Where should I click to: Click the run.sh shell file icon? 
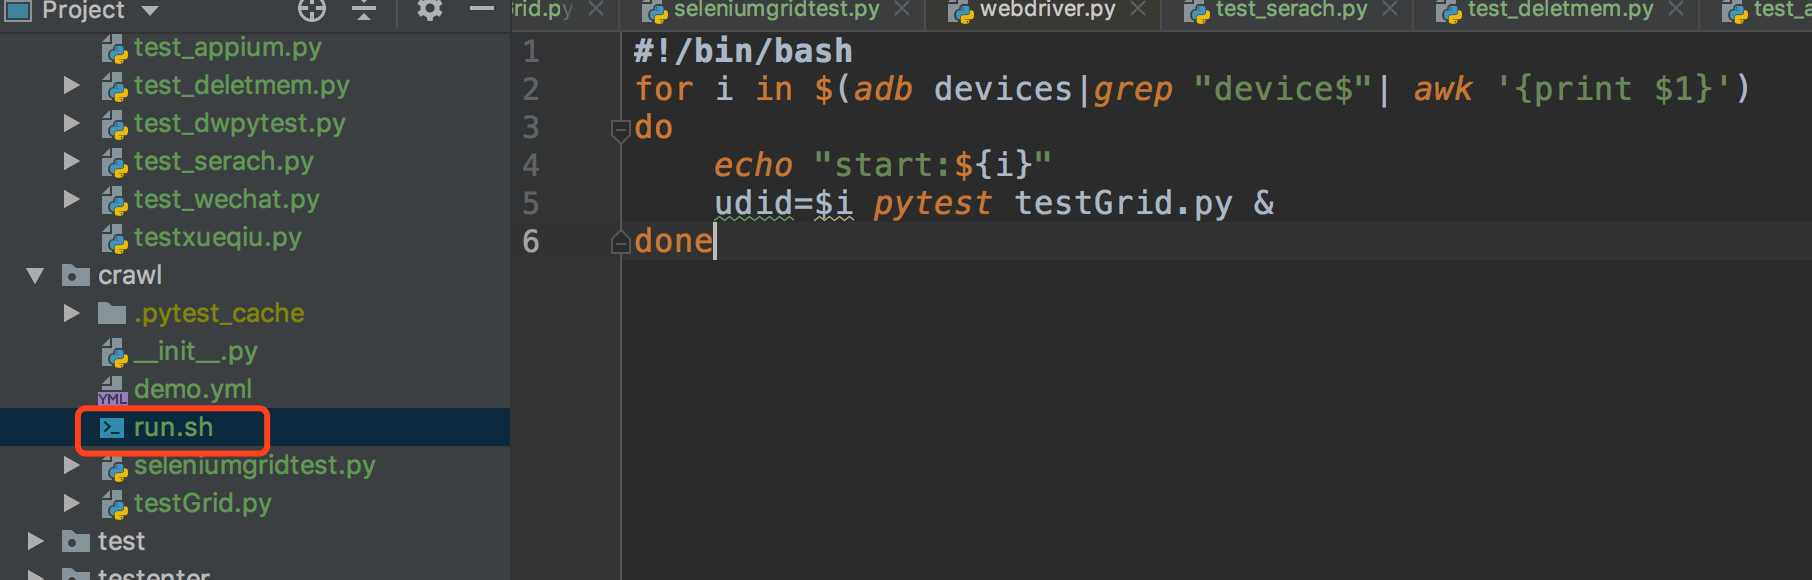(x=112, y=428)
